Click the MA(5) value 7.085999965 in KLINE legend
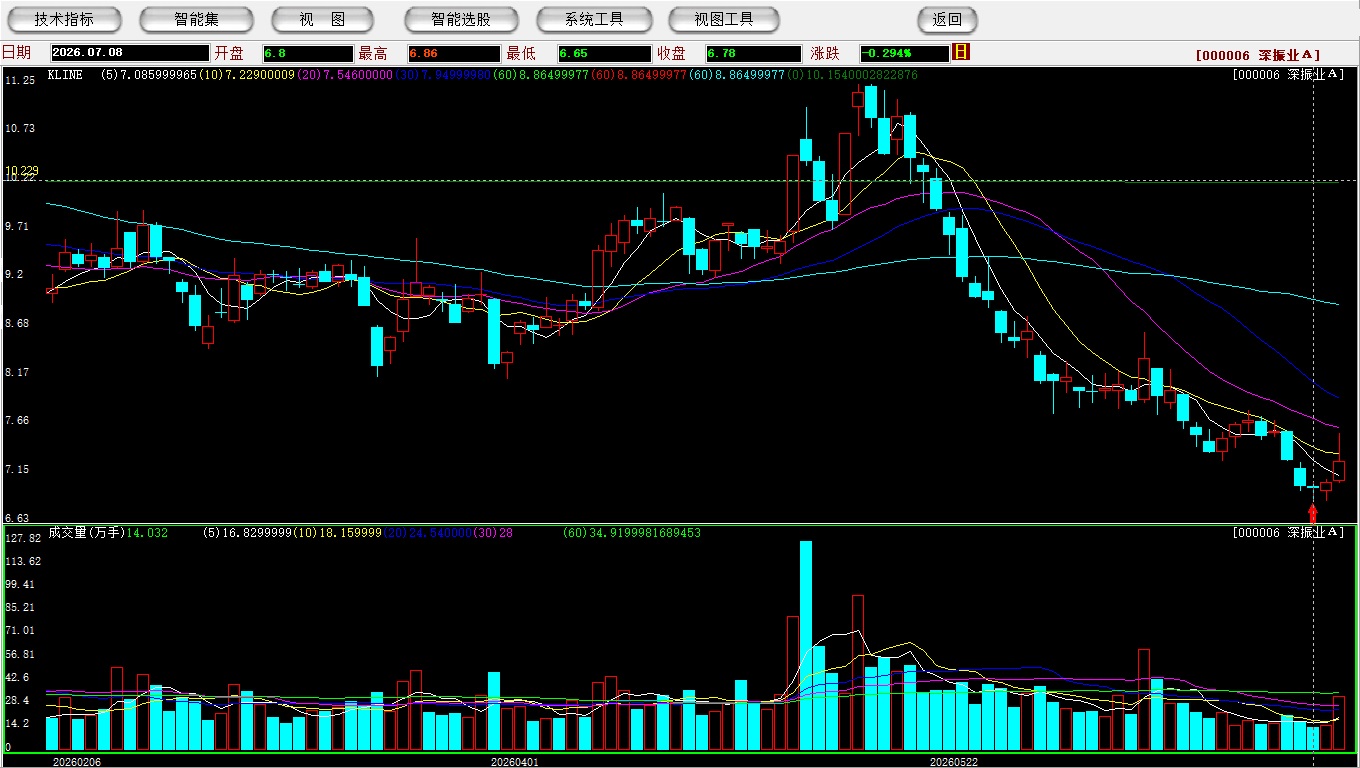The height and width of the screenshot is (768, 1360). (149, 75)
